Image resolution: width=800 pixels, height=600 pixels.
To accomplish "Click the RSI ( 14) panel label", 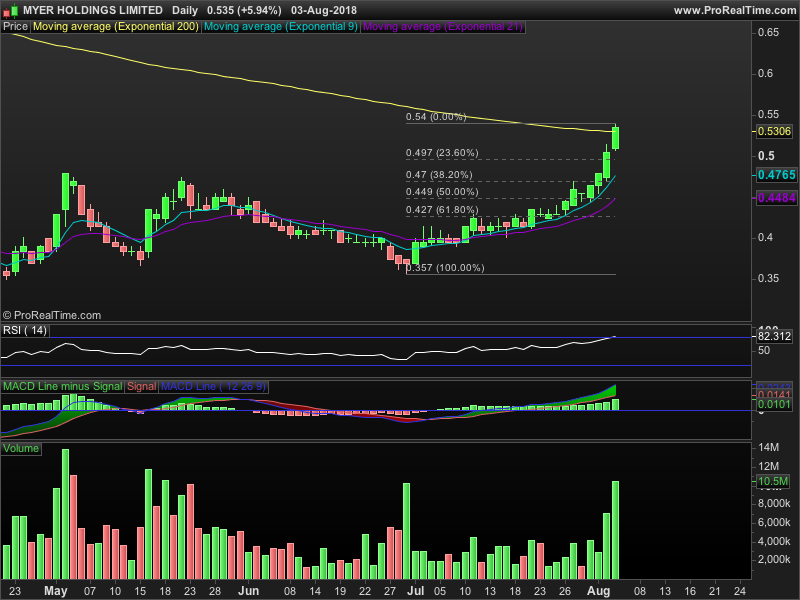I will click(25, 330).
